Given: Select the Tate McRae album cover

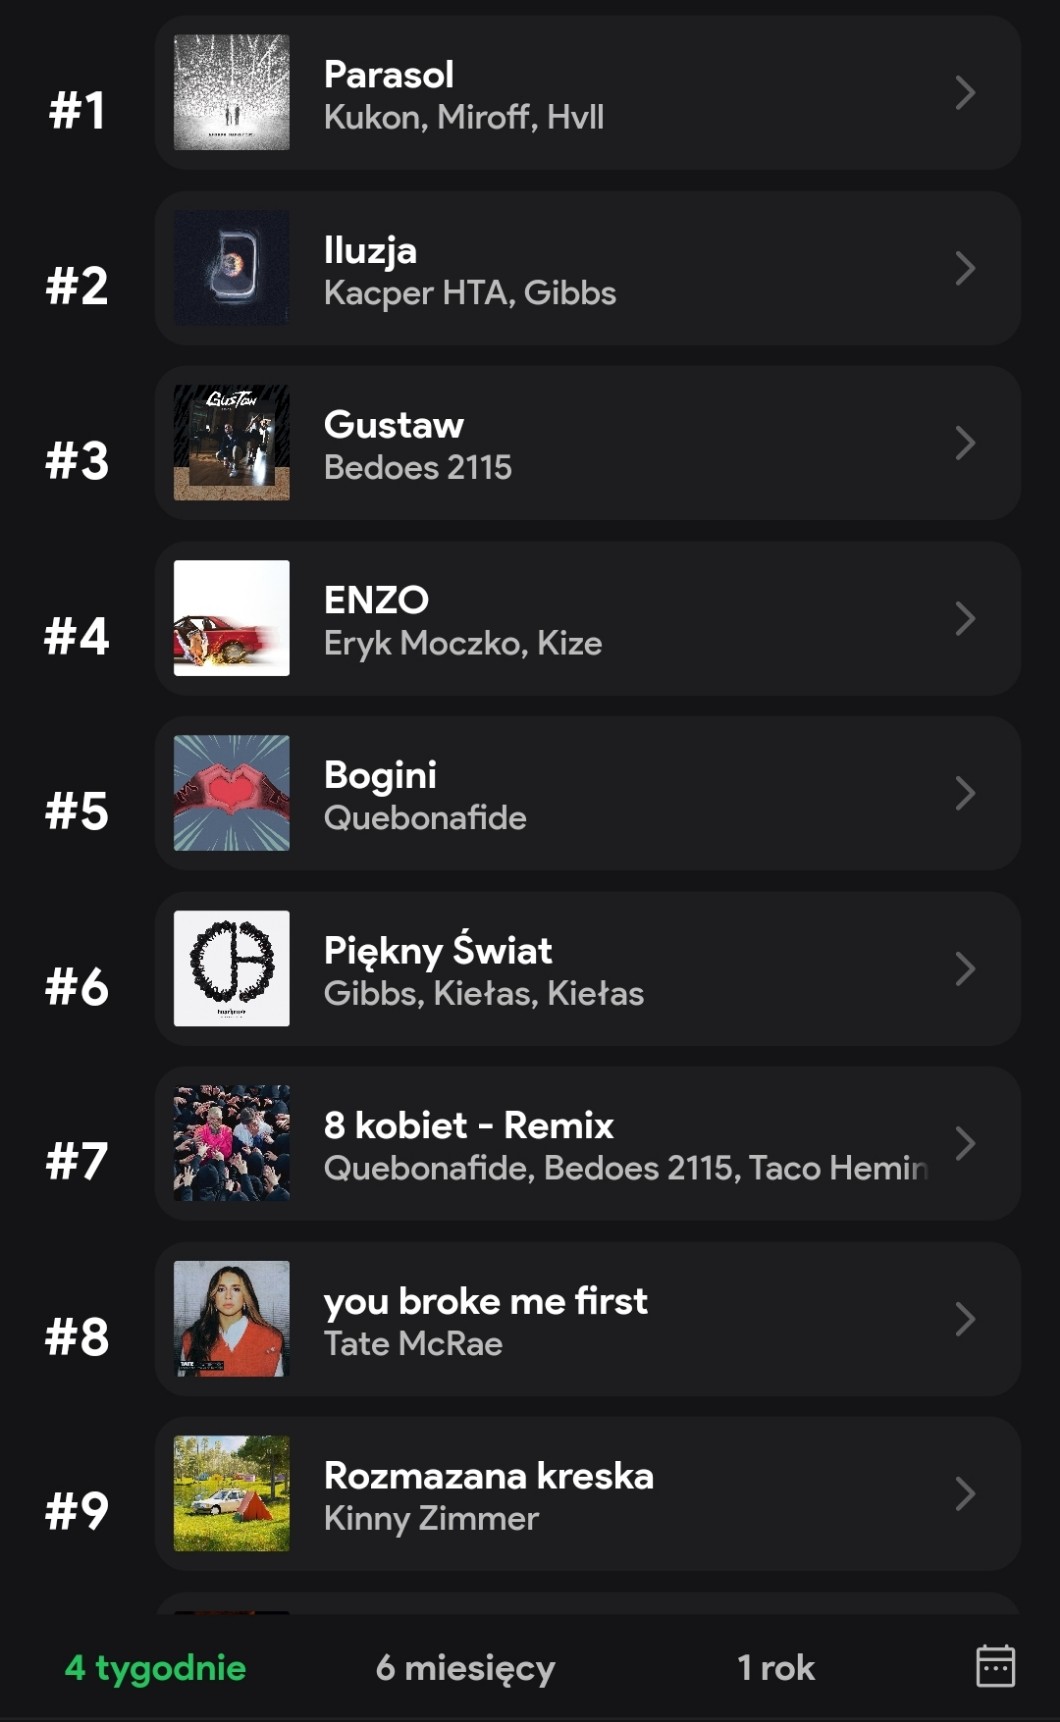Looking at the screenshot, I should (232, 1319).
